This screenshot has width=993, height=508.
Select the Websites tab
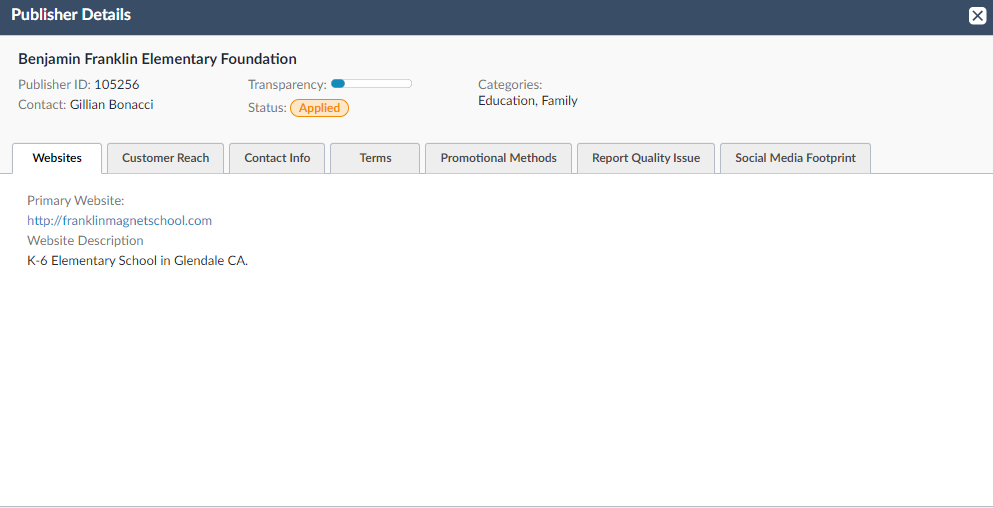57,158
